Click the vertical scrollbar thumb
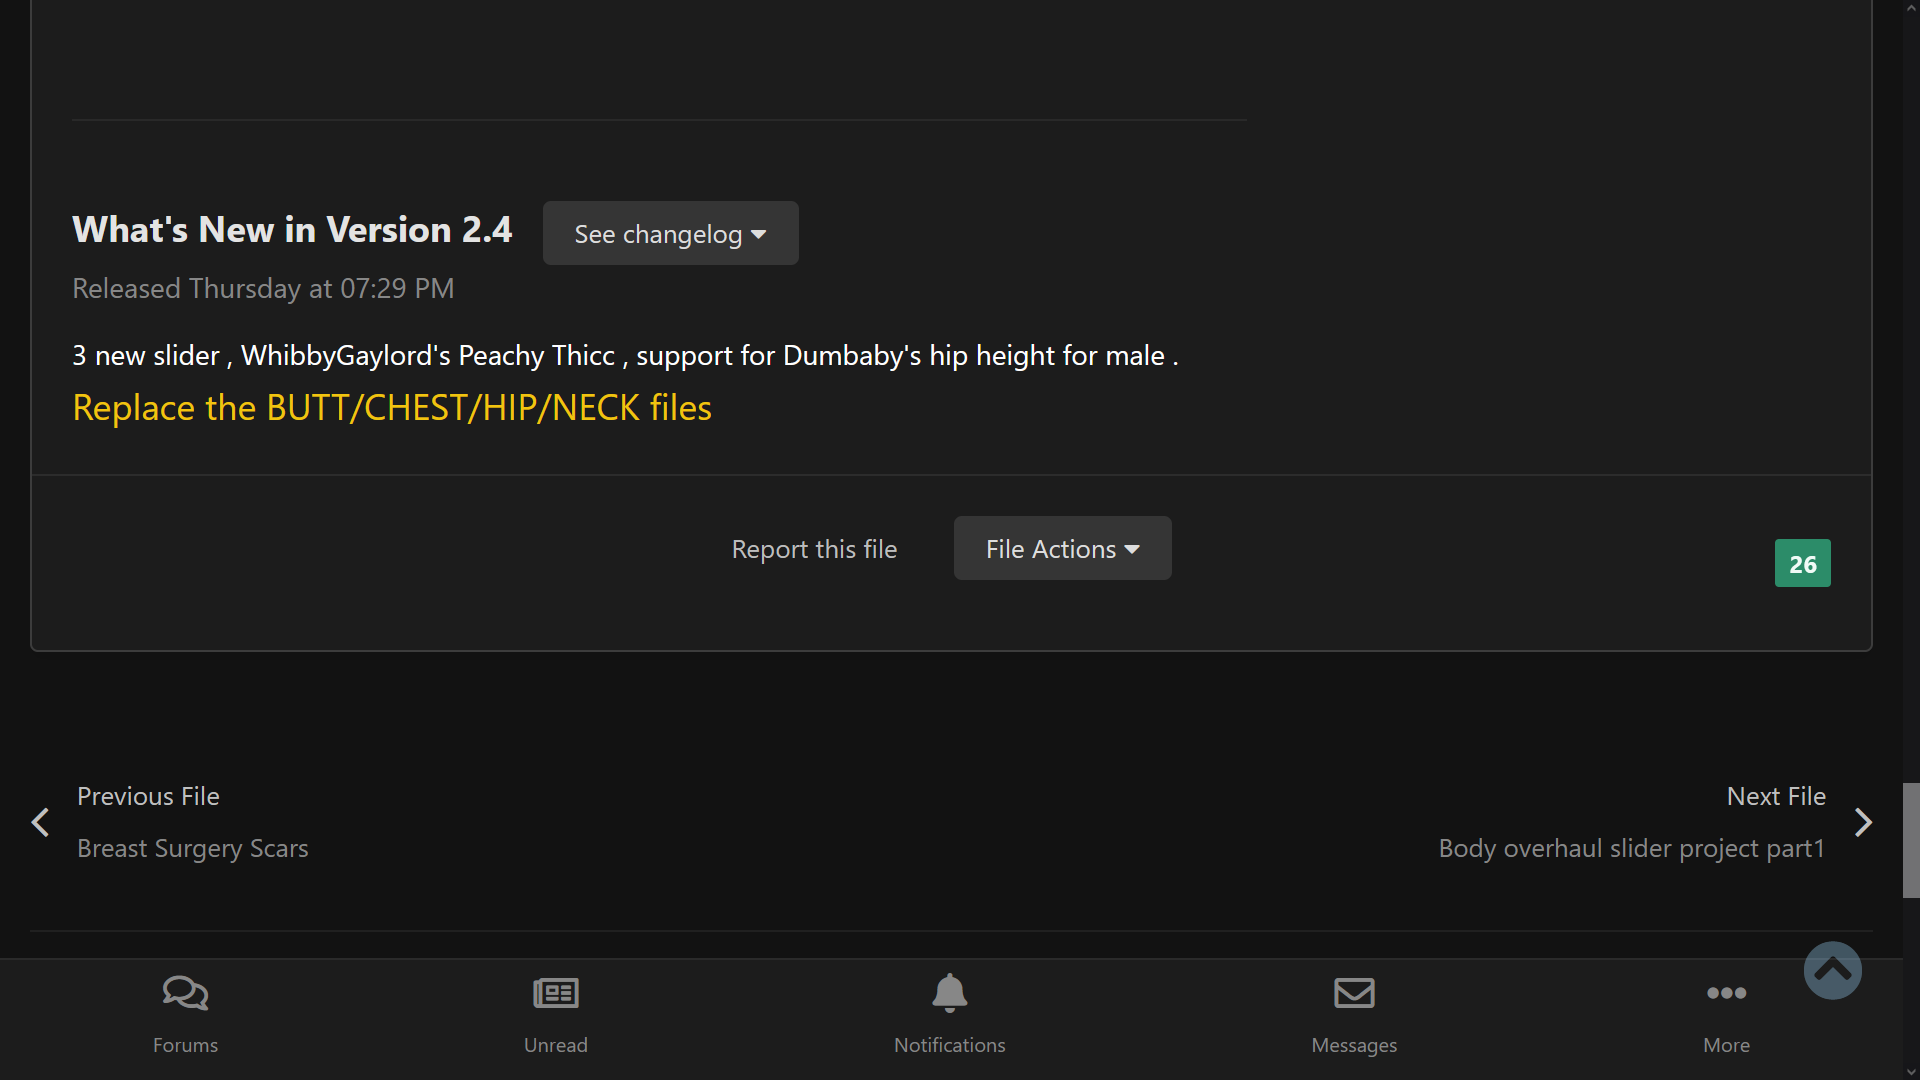 tap(1911, 840)
